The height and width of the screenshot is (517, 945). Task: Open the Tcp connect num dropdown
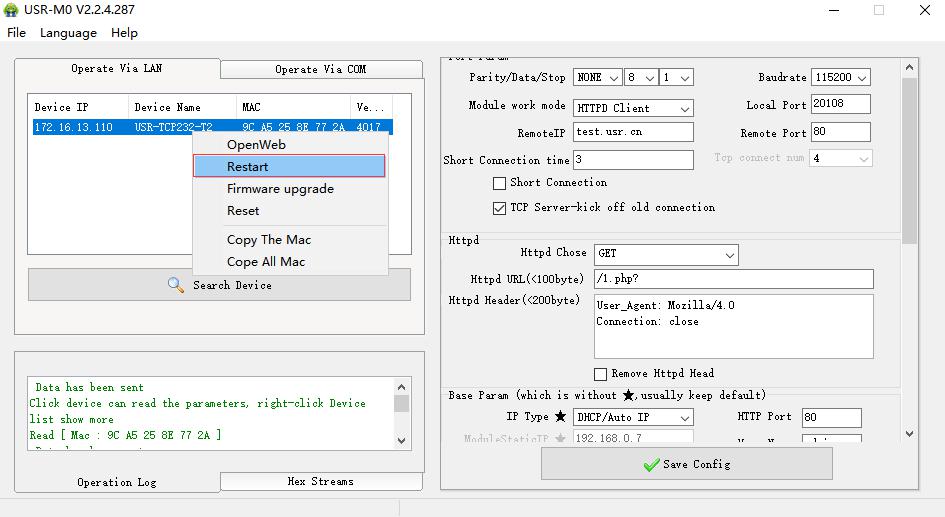tap(841, 158)
